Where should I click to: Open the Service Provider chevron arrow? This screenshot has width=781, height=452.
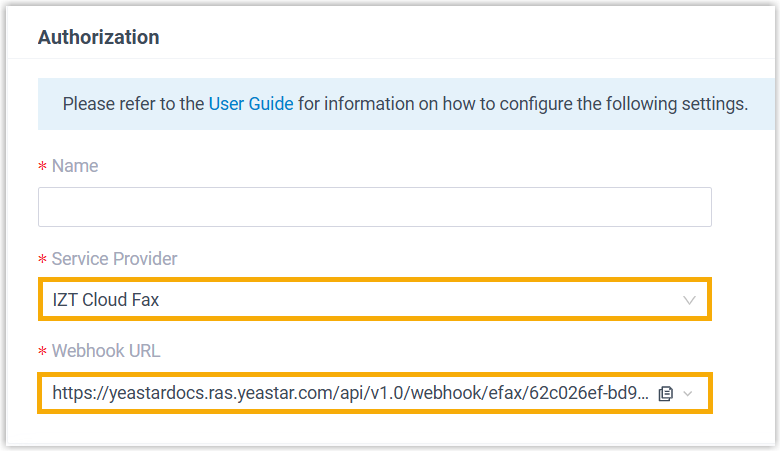tap(689, 300)
